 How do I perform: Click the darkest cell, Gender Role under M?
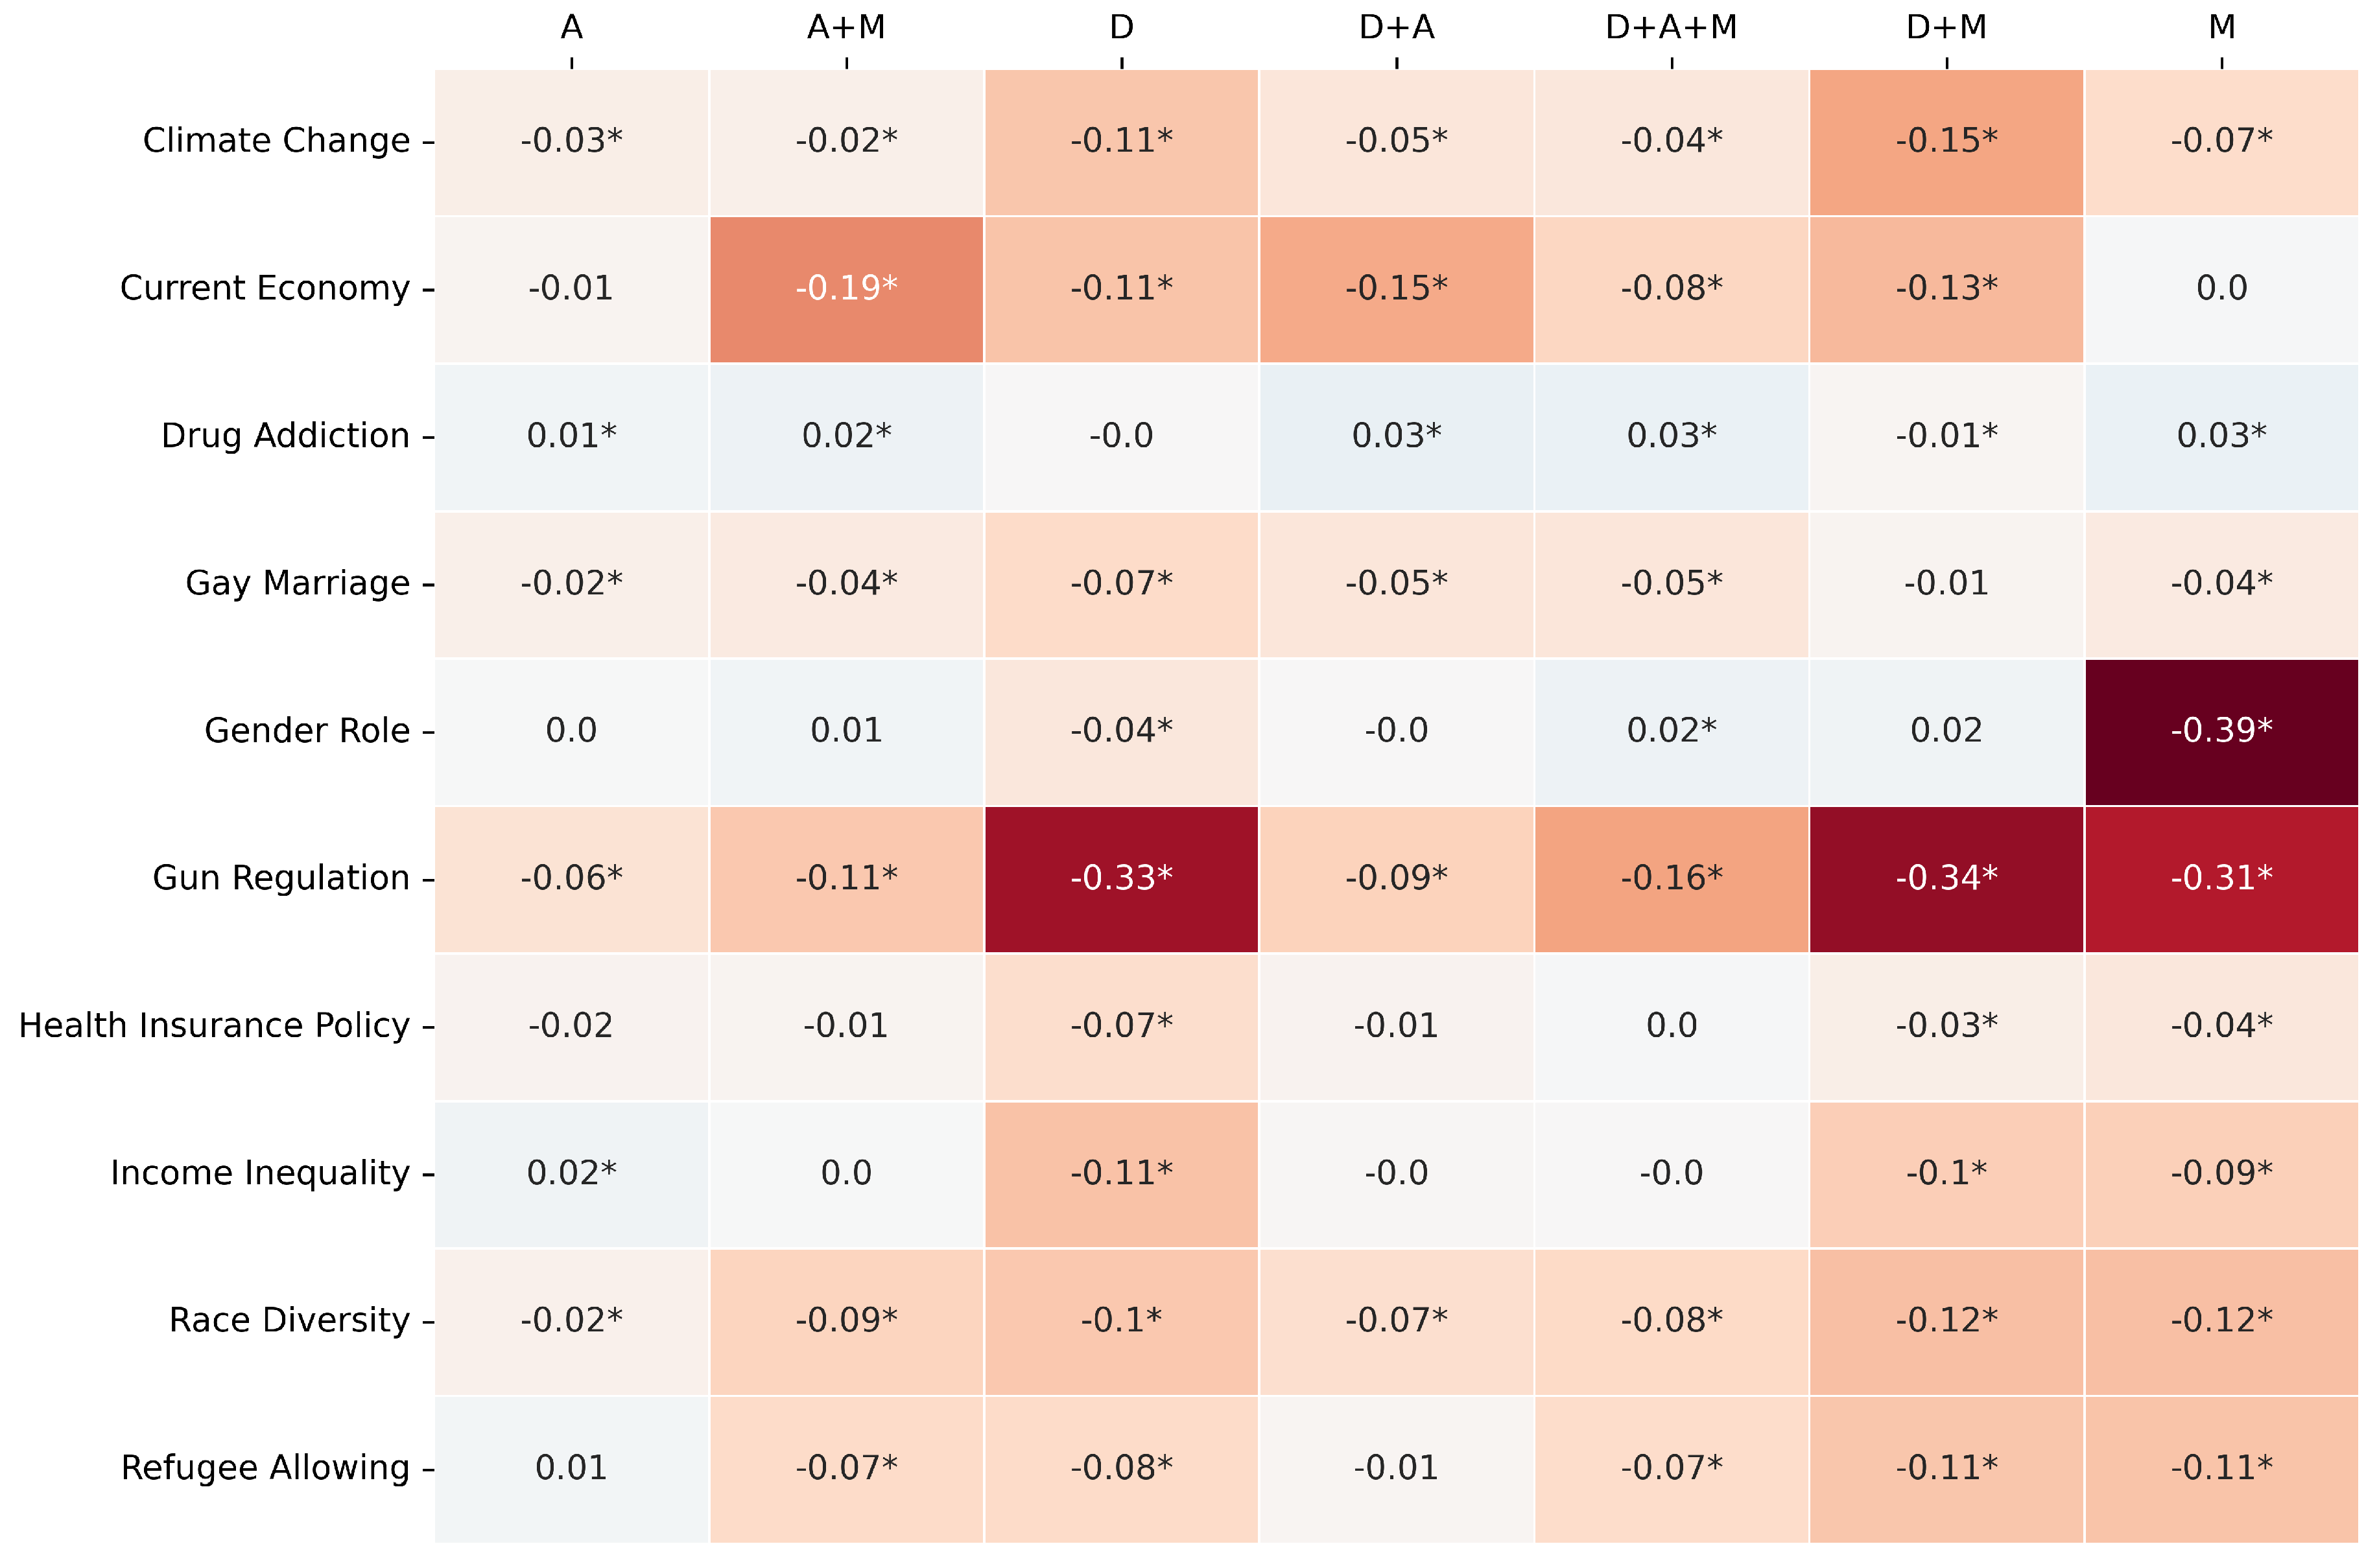(x=2220, y=731)
